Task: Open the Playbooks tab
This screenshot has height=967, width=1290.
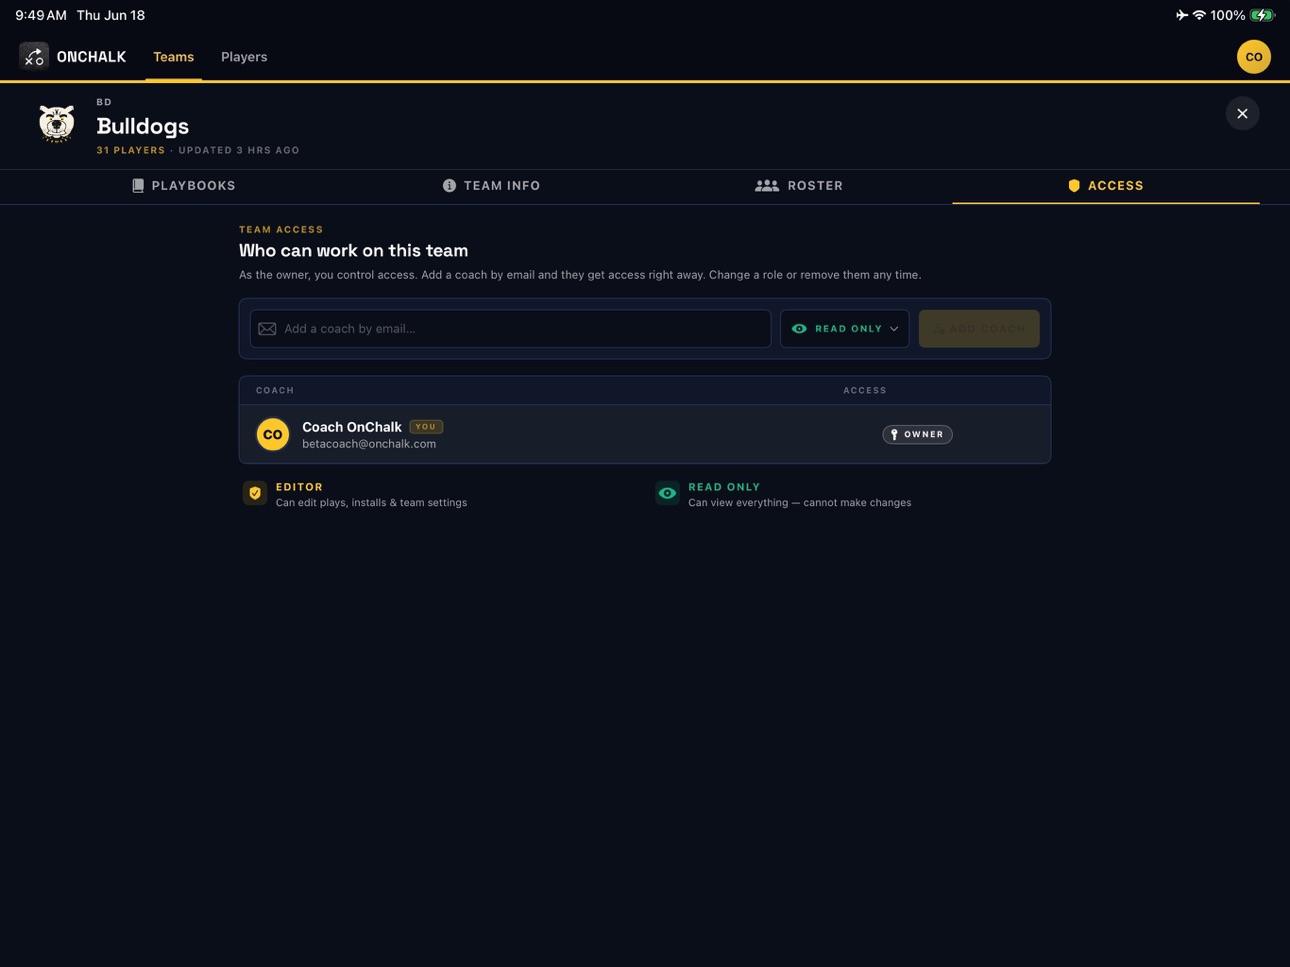Action: tap(184, 186)
